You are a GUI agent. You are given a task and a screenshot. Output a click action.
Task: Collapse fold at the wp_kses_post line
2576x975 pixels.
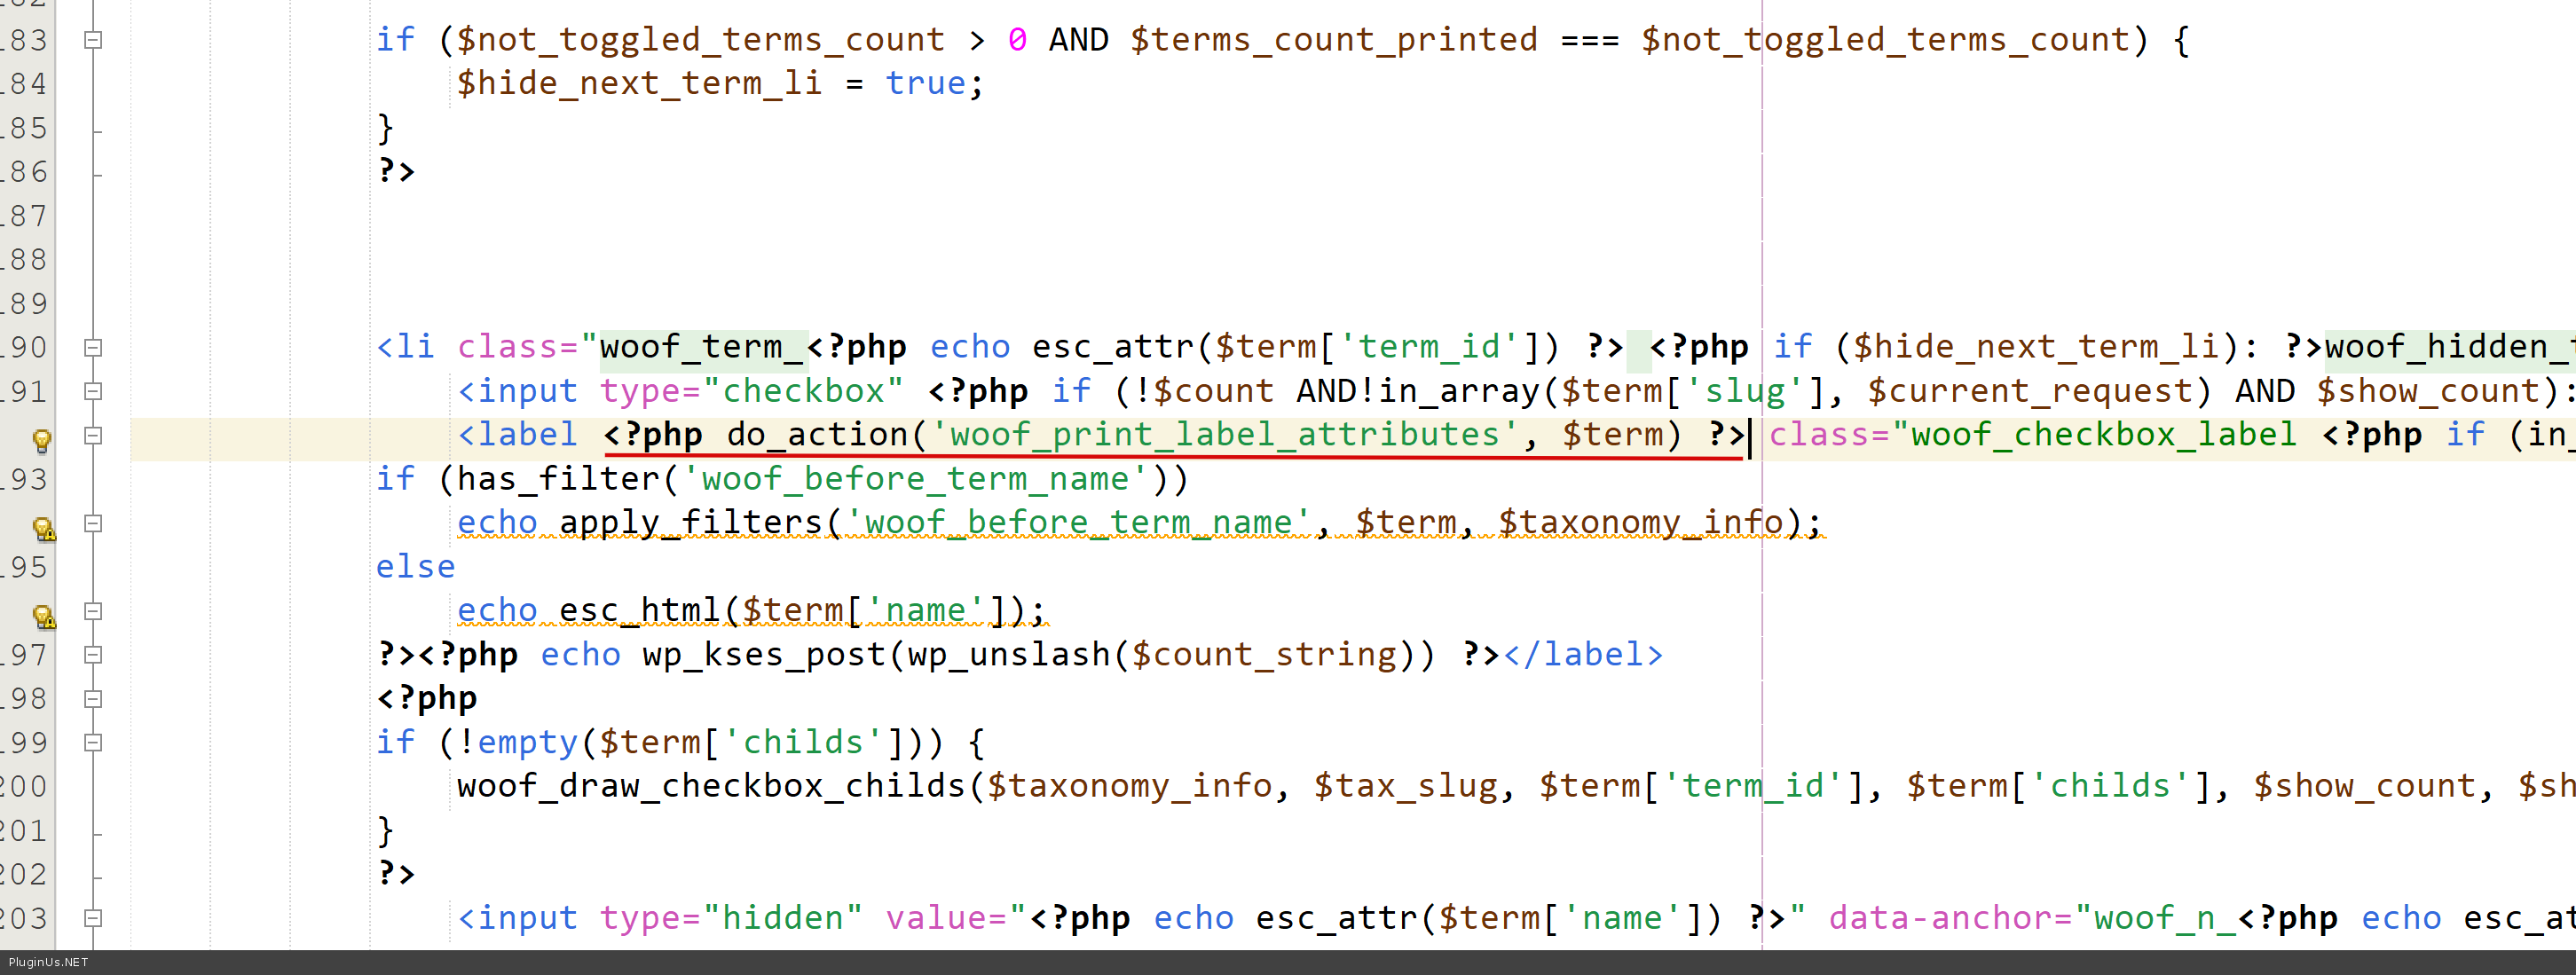tap(93, 655)
